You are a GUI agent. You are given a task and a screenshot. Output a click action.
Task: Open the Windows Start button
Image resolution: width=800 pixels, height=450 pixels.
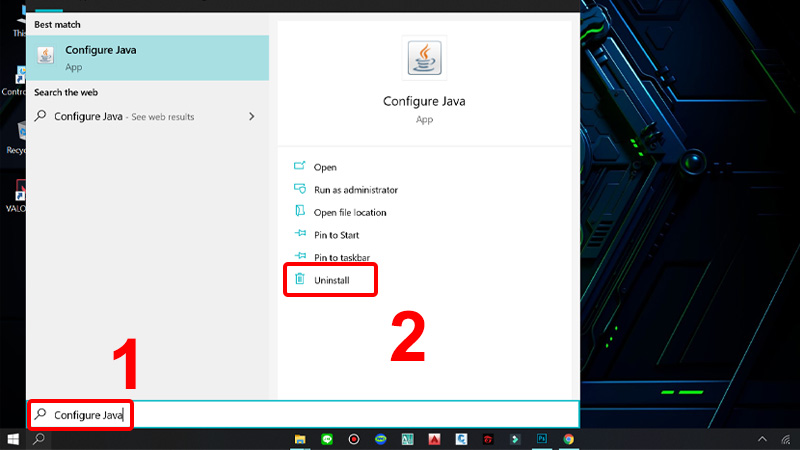click(x=13, y=439)
